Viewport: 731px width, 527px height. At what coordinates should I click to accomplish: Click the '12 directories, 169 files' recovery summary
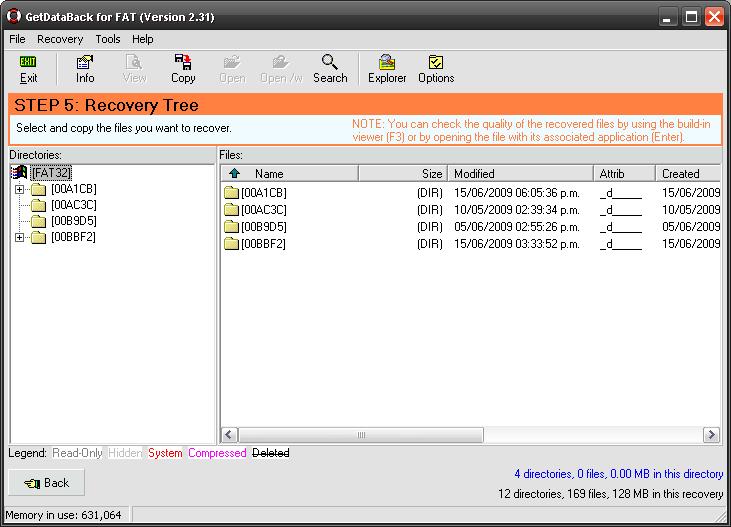611,493
